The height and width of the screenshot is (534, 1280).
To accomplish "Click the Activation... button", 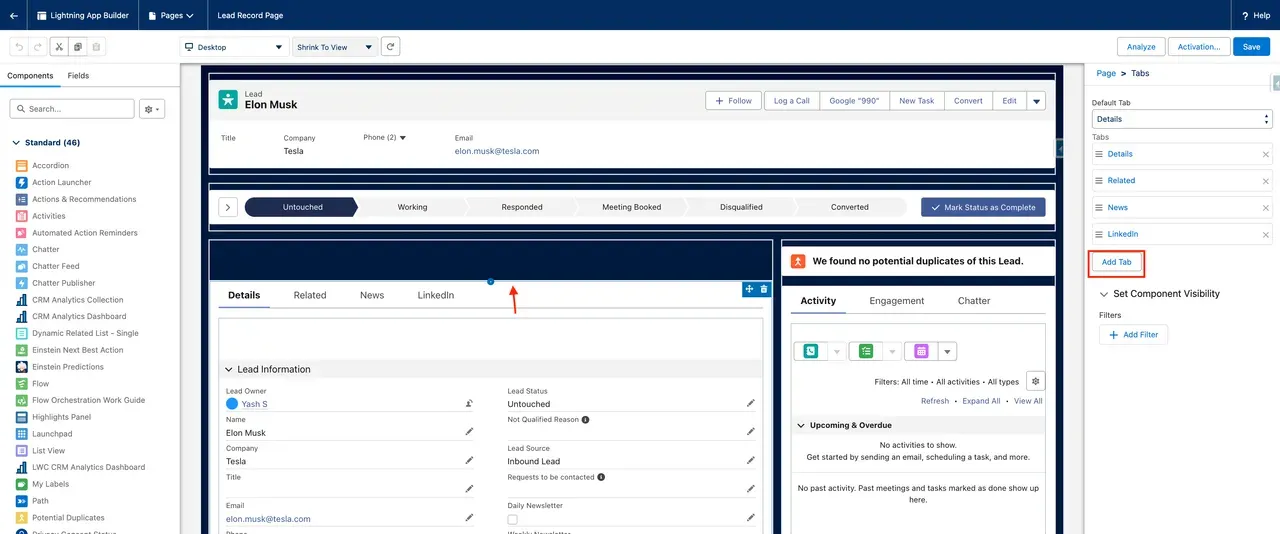I will [1198, 47].
